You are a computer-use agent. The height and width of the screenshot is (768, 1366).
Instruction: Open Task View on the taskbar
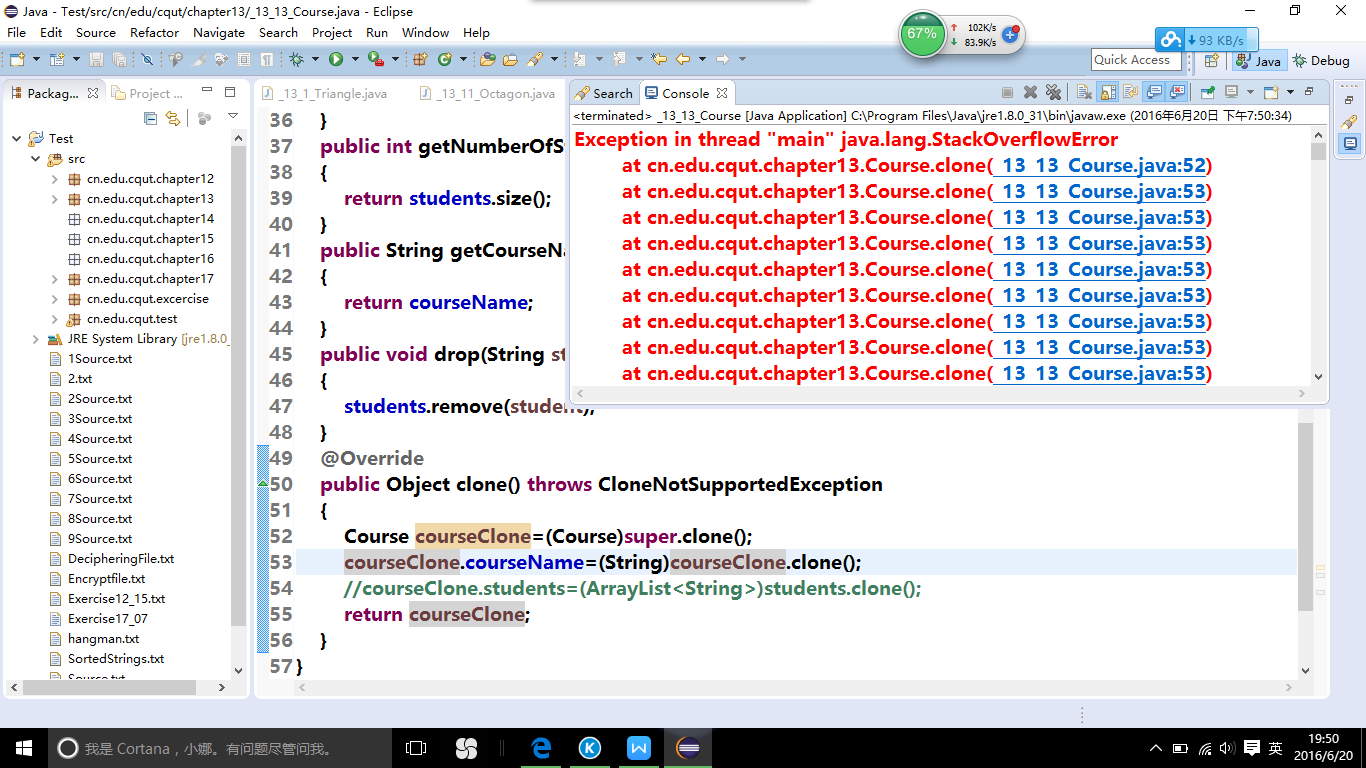point(416,748)
